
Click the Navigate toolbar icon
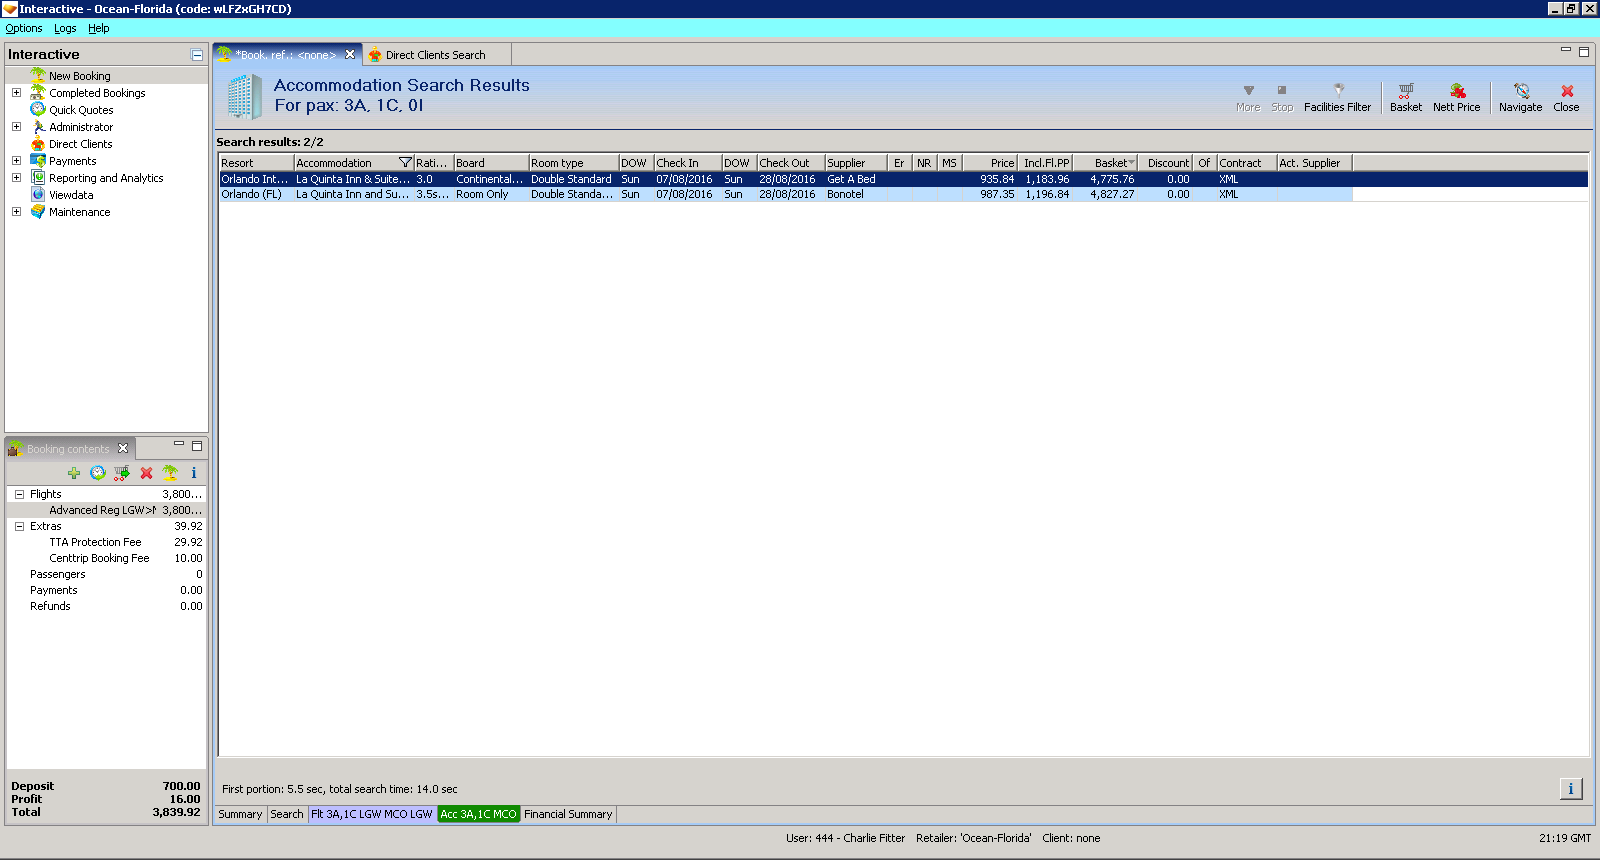tap(1520, 97)
